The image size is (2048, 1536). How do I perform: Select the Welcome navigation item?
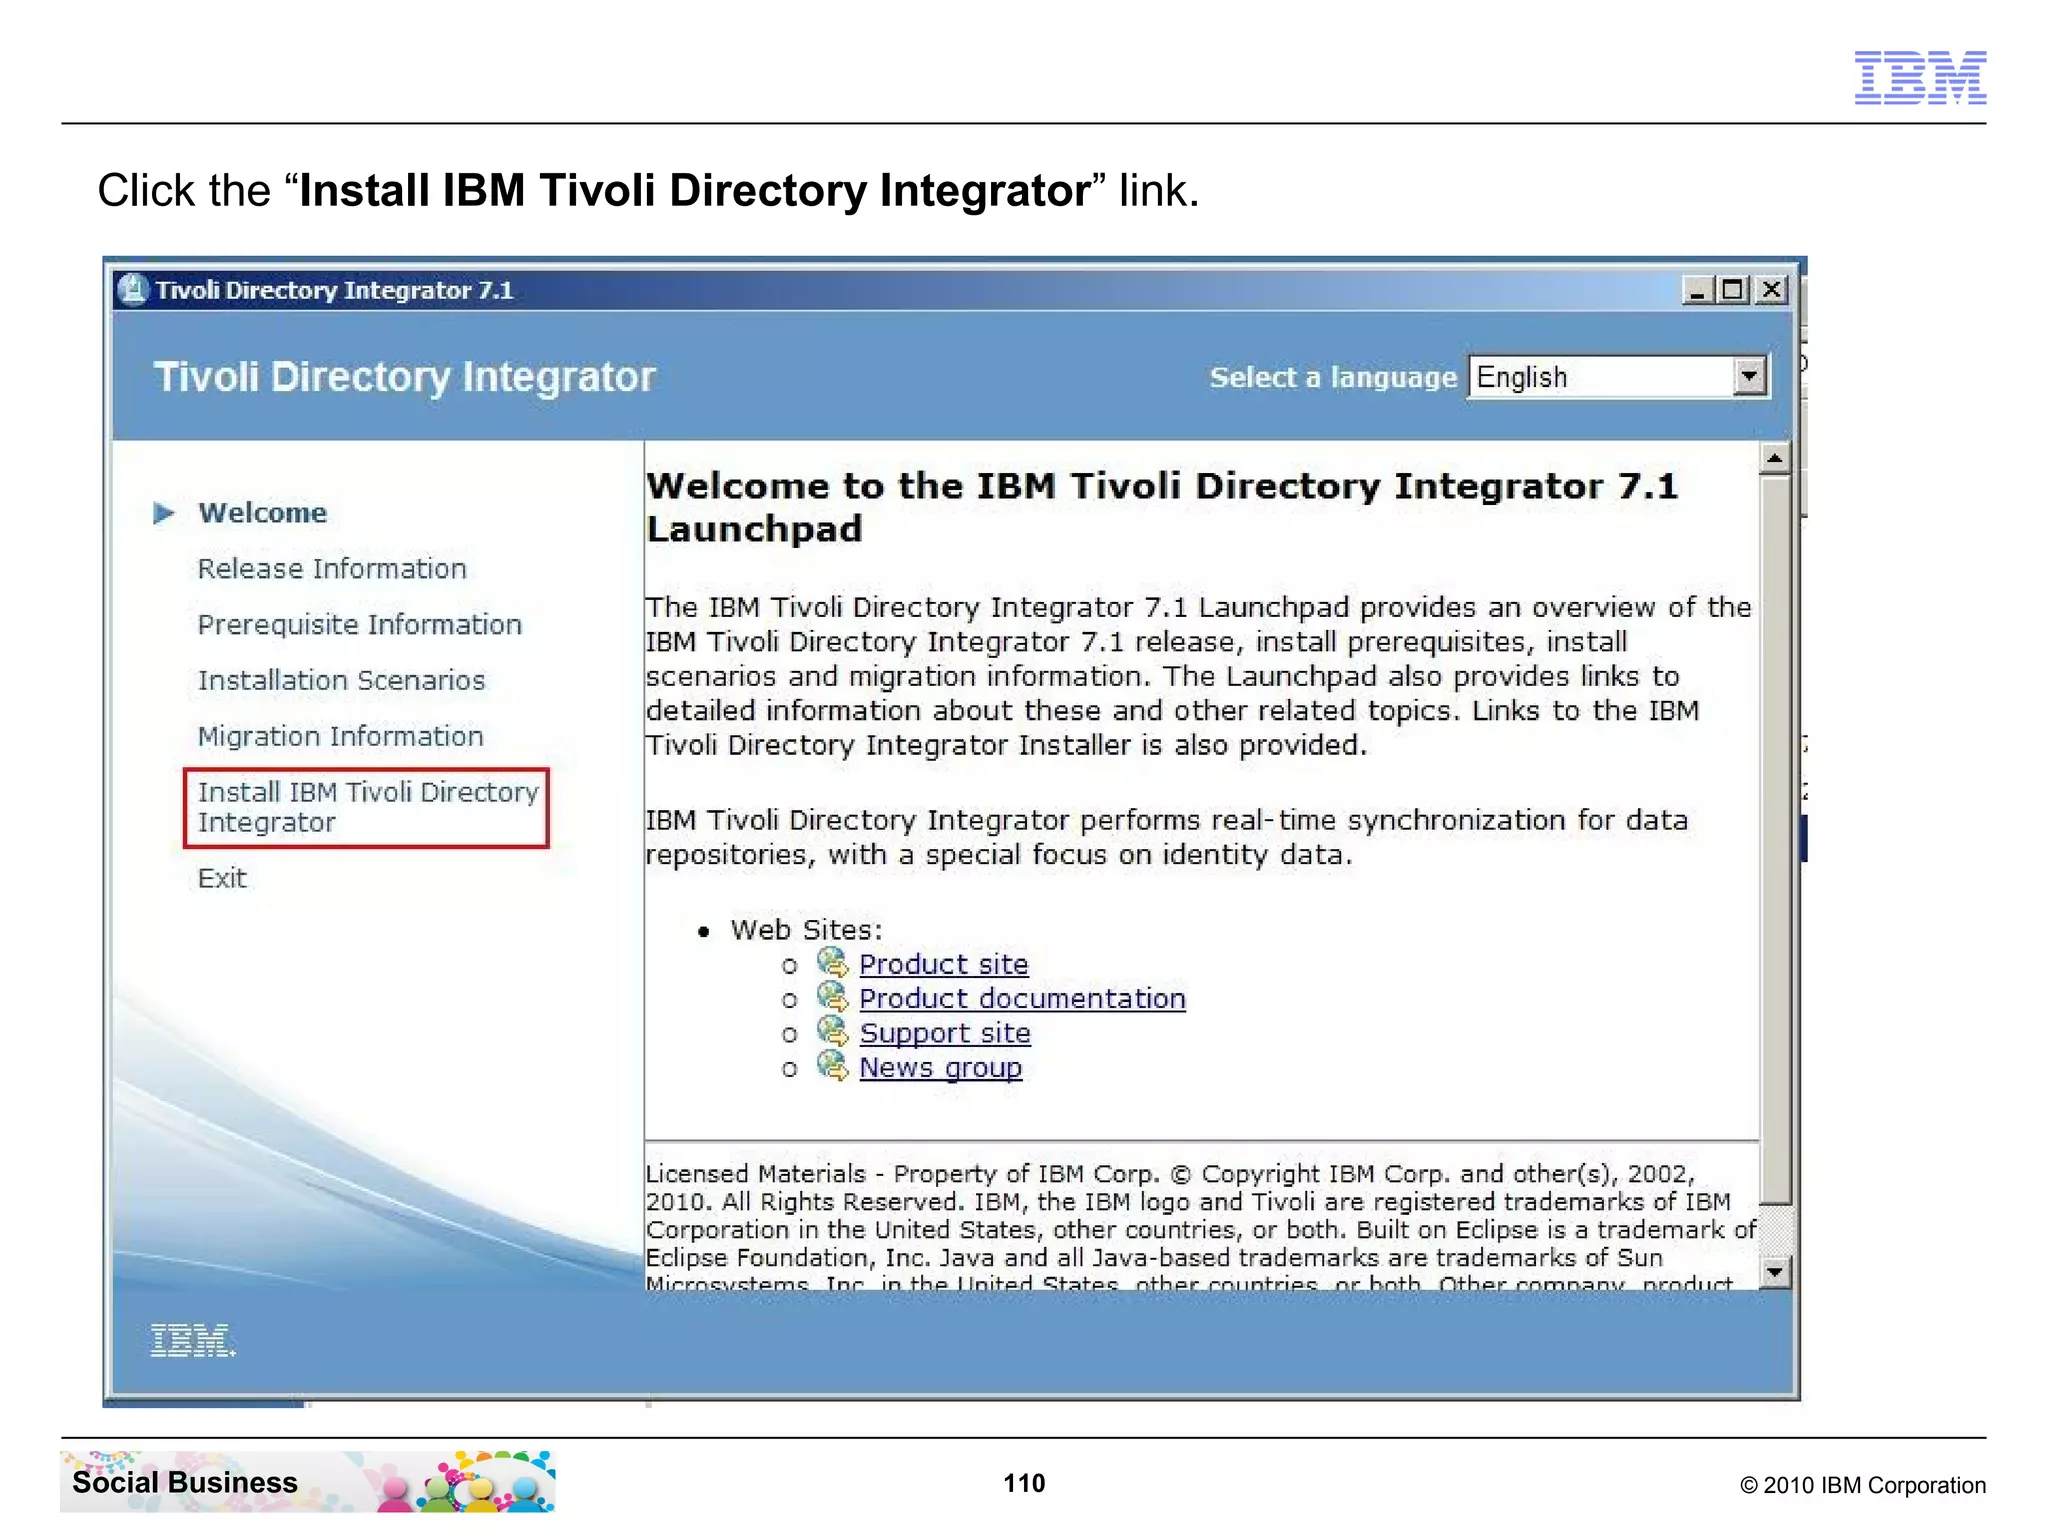tap(263, 513)
